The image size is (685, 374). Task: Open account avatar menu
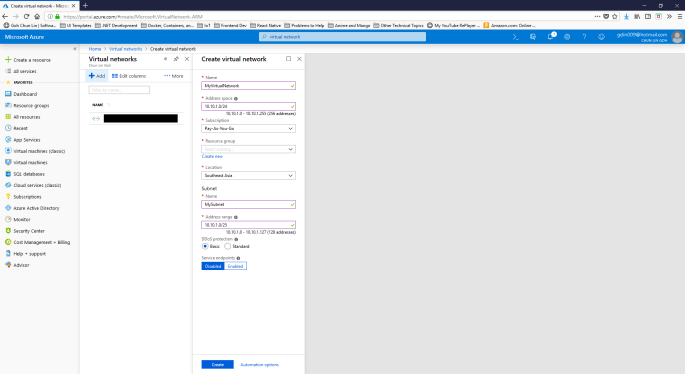[x=677, y=37]
